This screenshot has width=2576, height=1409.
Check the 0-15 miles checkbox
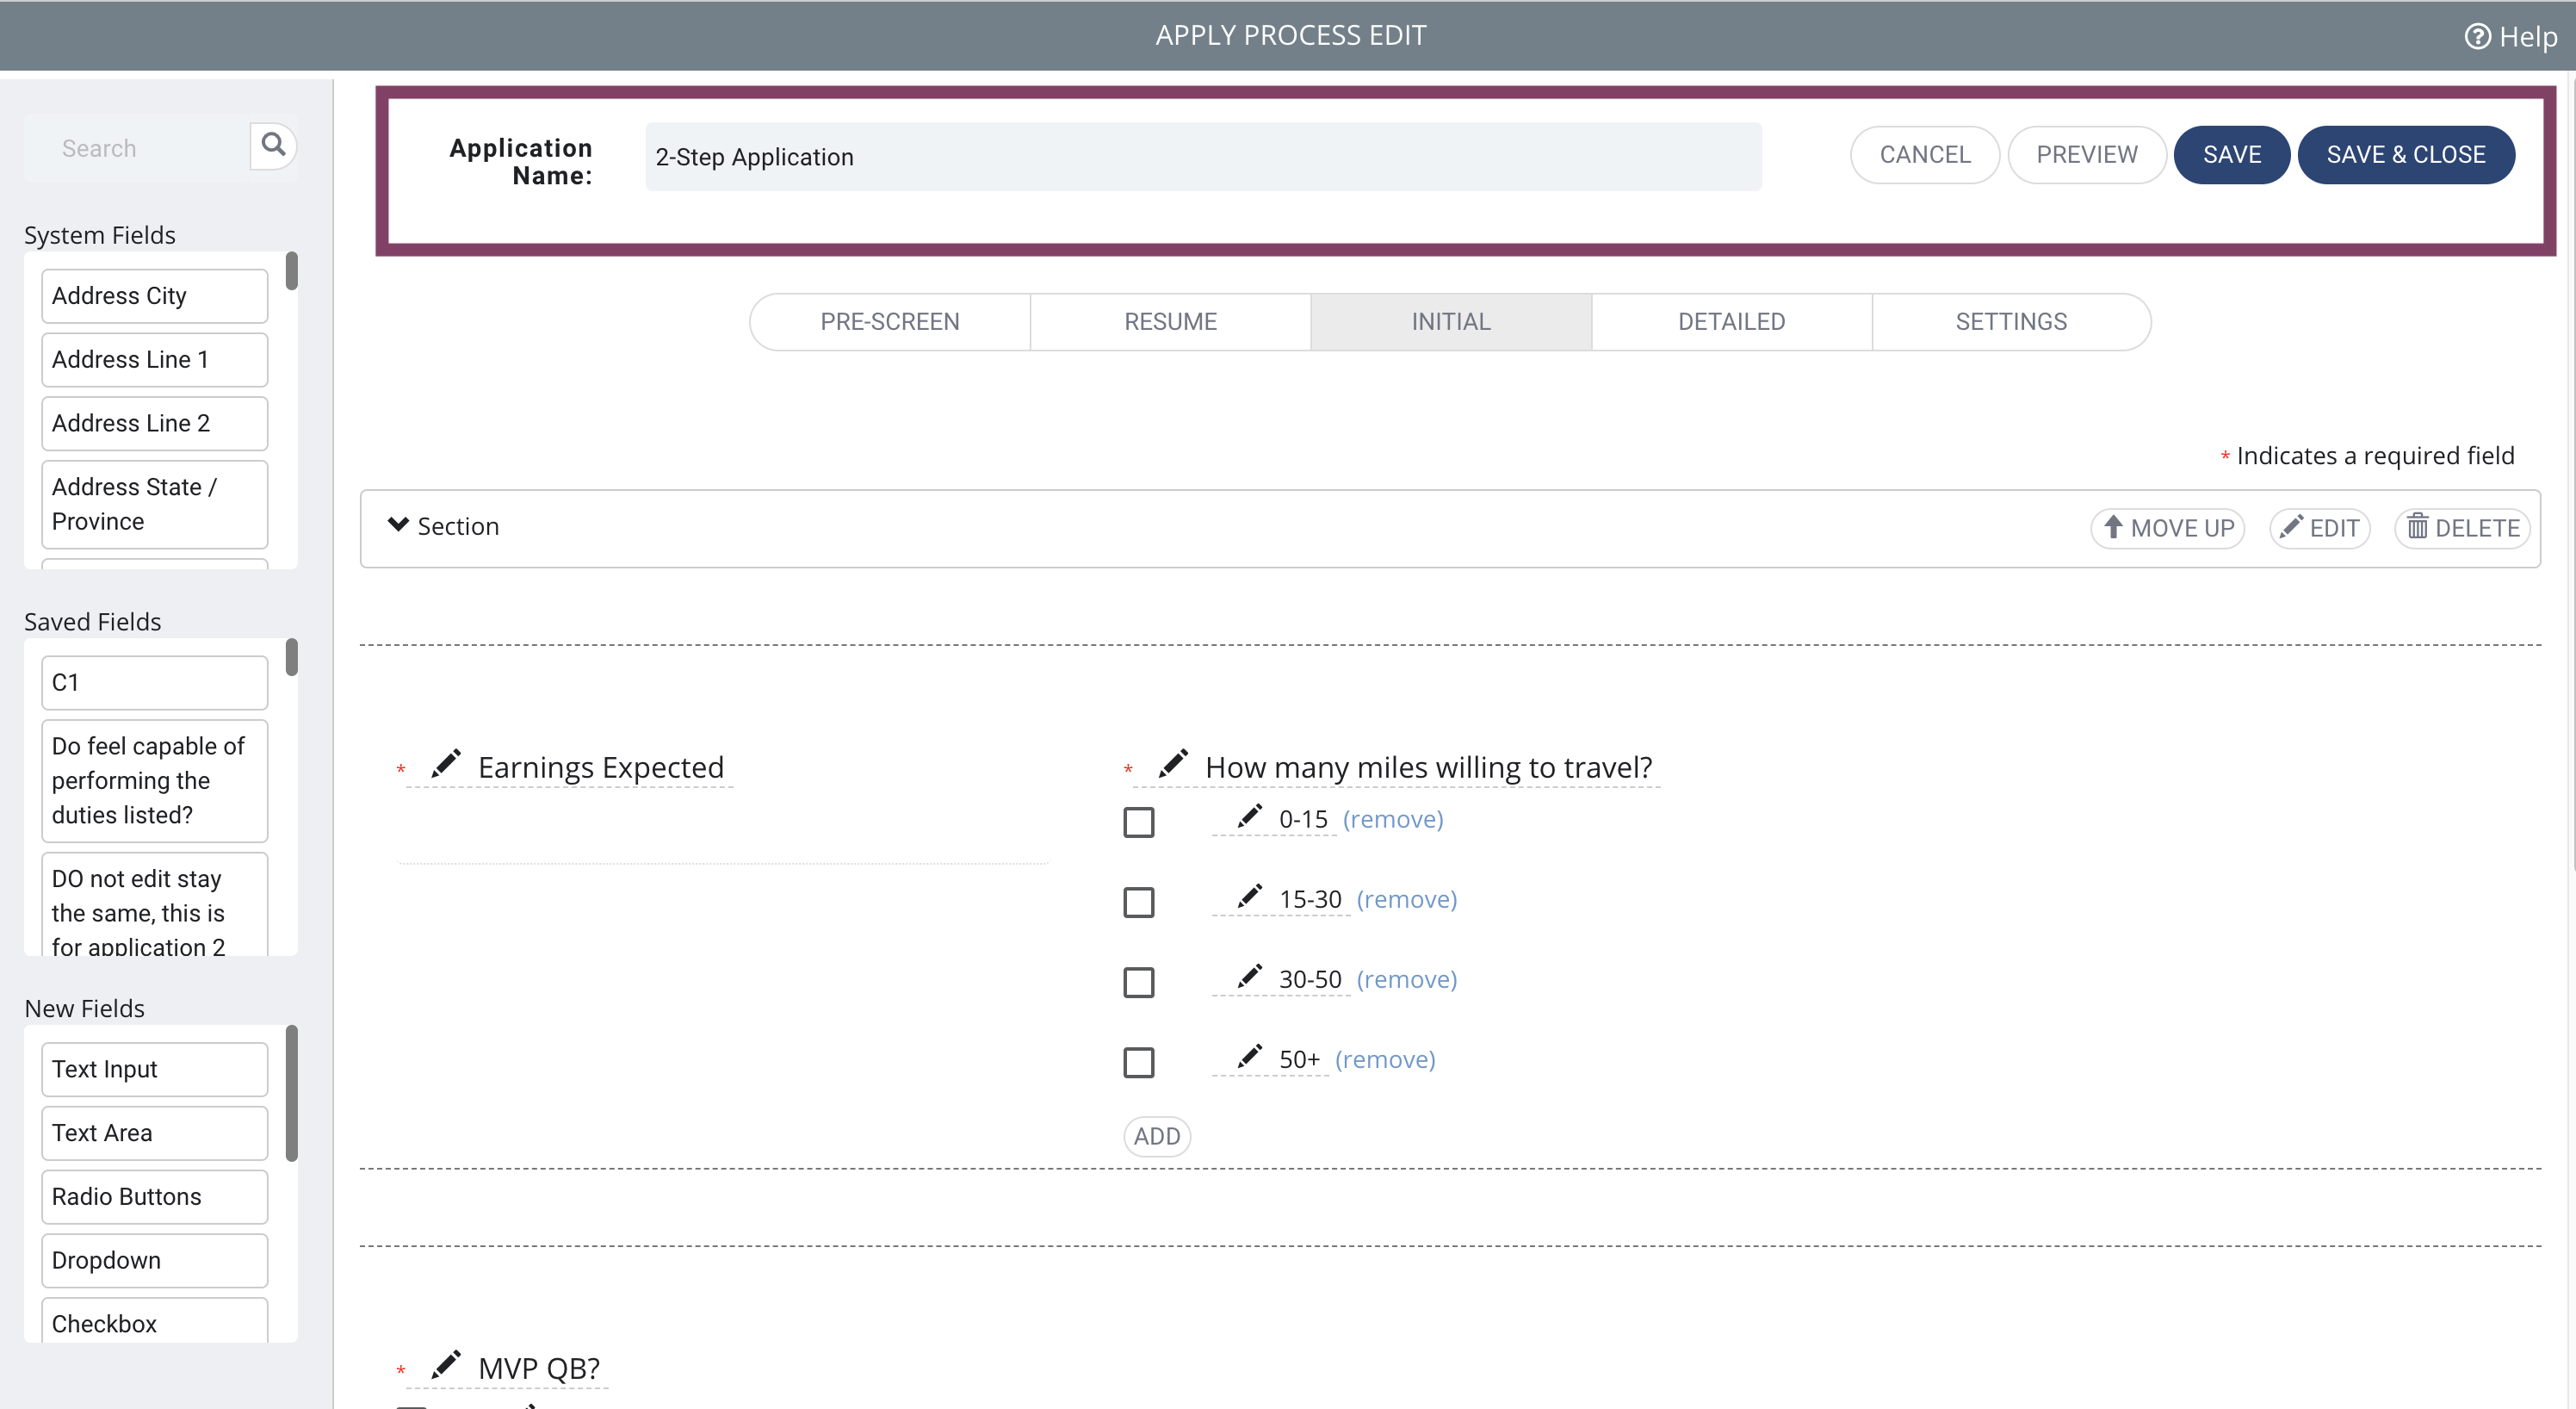pos(1138,822)
